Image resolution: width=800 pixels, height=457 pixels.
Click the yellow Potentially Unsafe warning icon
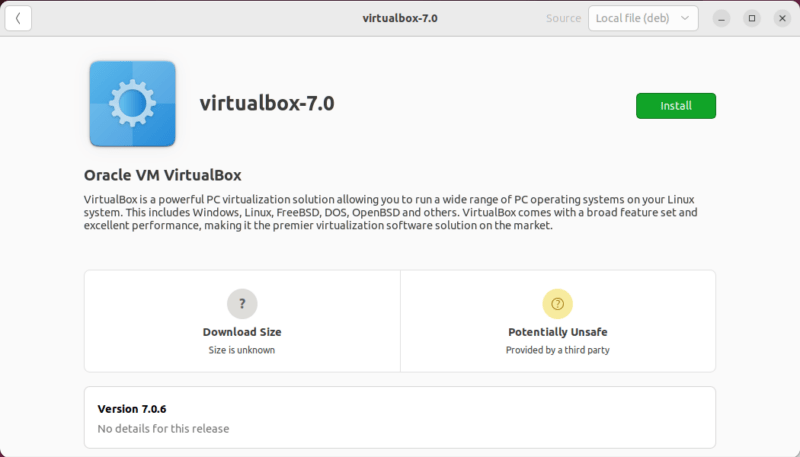(558, 303)
